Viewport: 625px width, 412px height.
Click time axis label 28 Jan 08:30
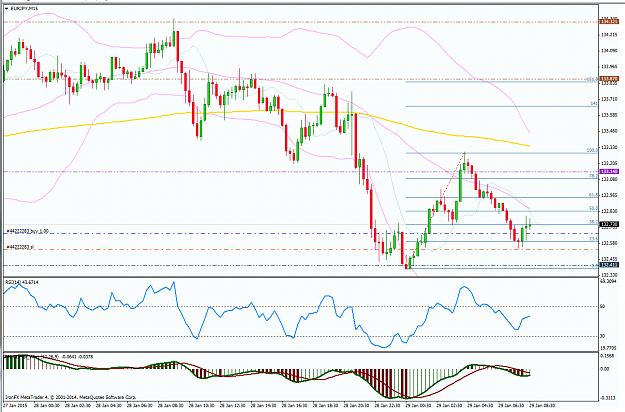click(170, 406)
